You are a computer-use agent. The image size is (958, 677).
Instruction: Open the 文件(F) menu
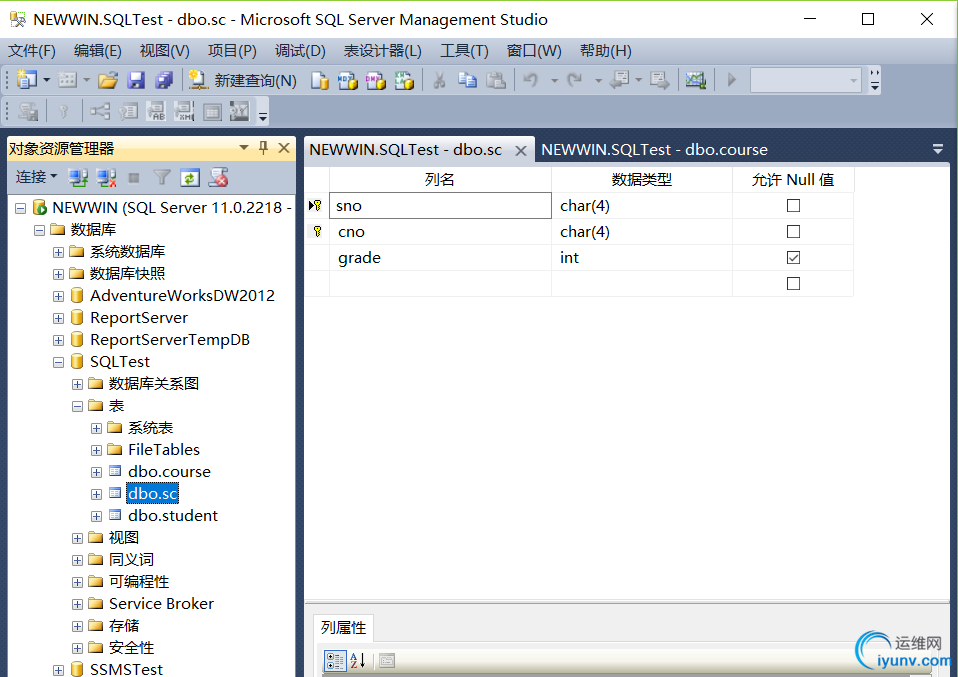click(x=32, y=51)
